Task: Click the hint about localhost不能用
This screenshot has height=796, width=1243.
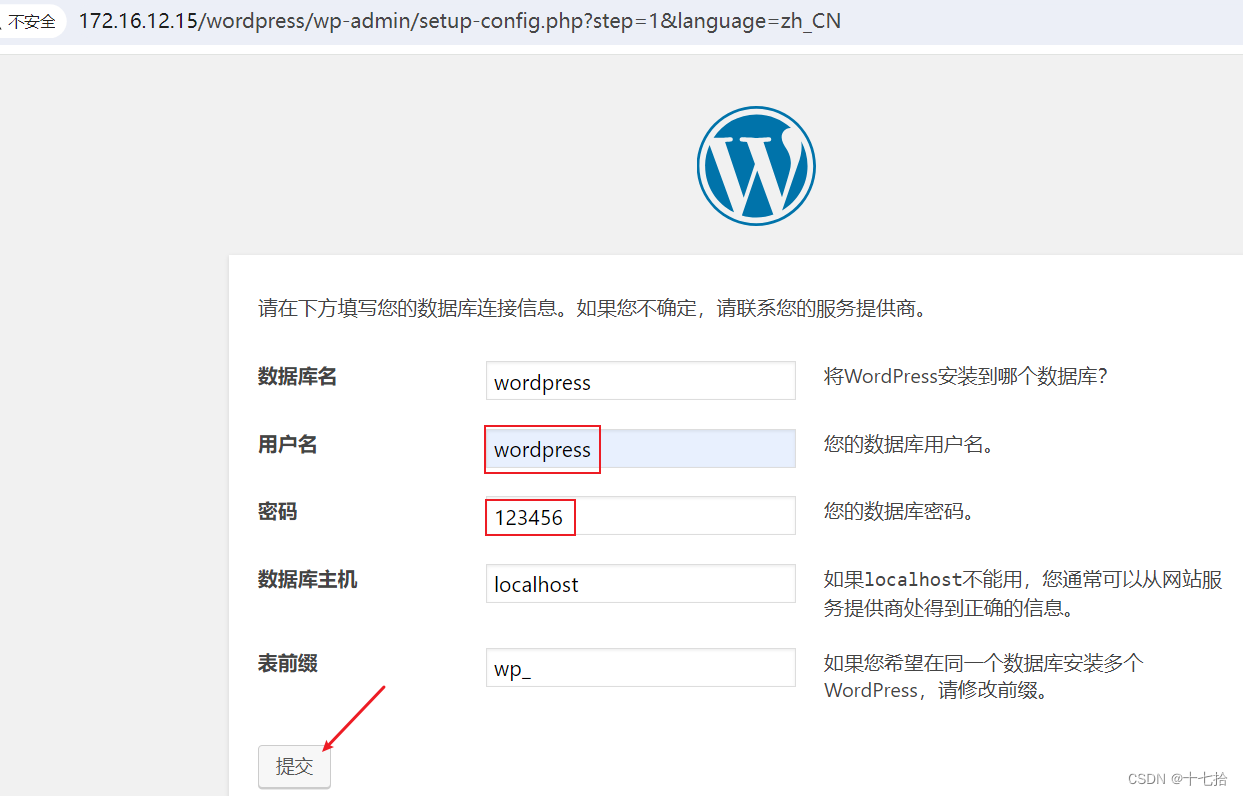Action: 1023,594
